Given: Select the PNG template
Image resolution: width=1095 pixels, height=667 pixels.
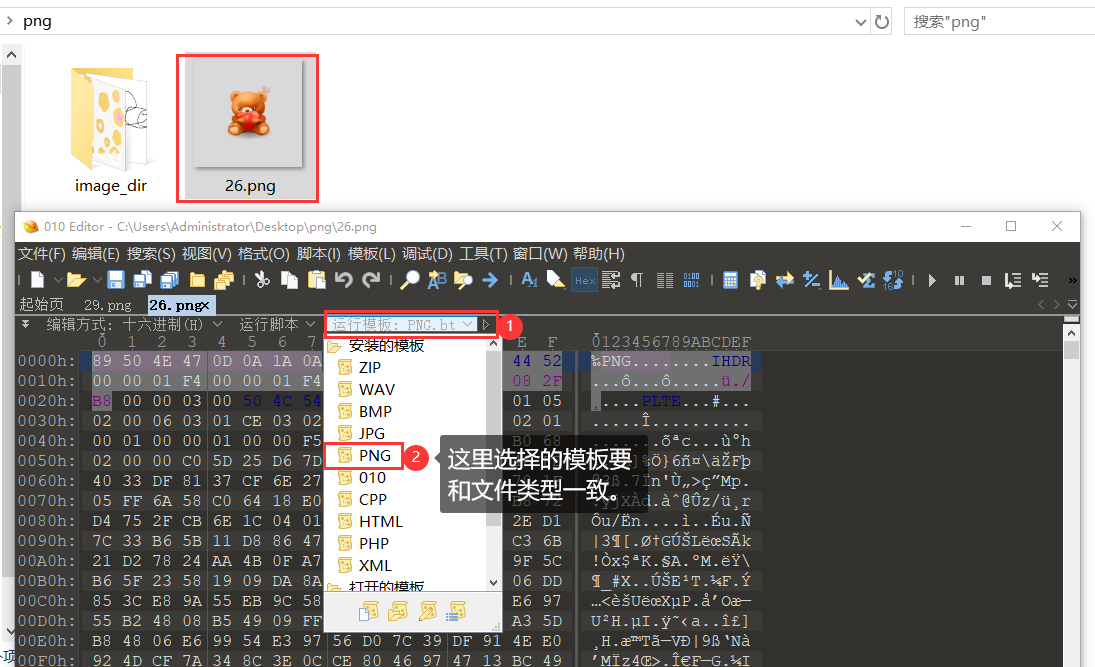Looking at the screenshot, I should point(374,455).
